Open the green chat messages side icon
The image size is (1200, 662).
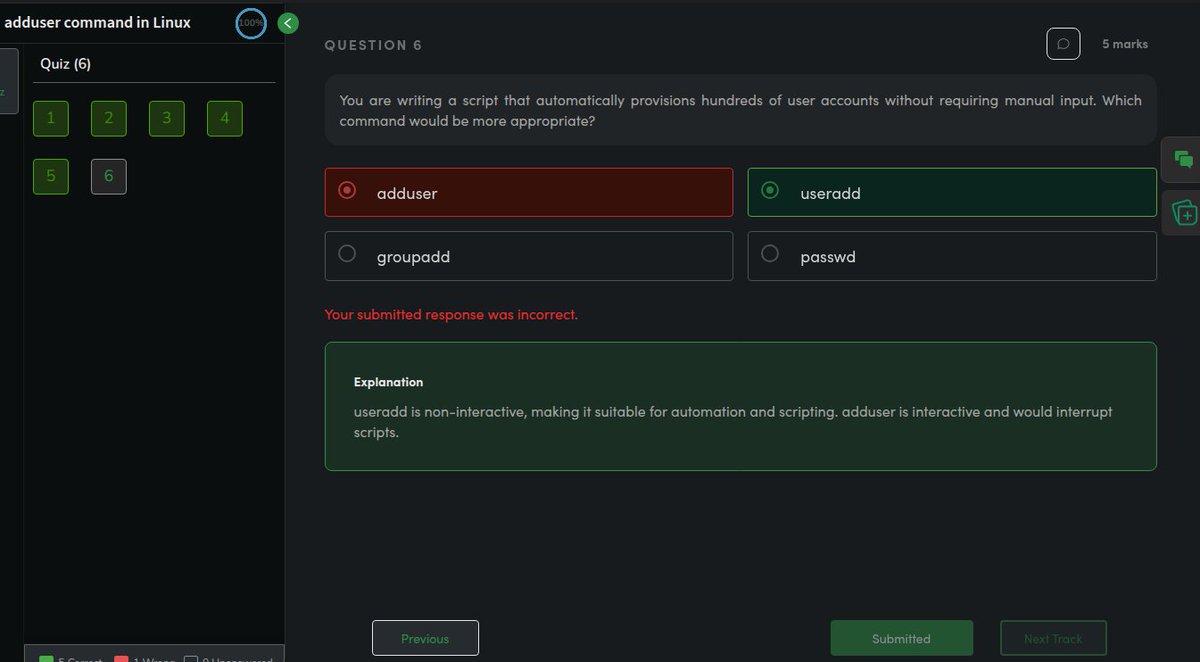(x=1183, y=158)
